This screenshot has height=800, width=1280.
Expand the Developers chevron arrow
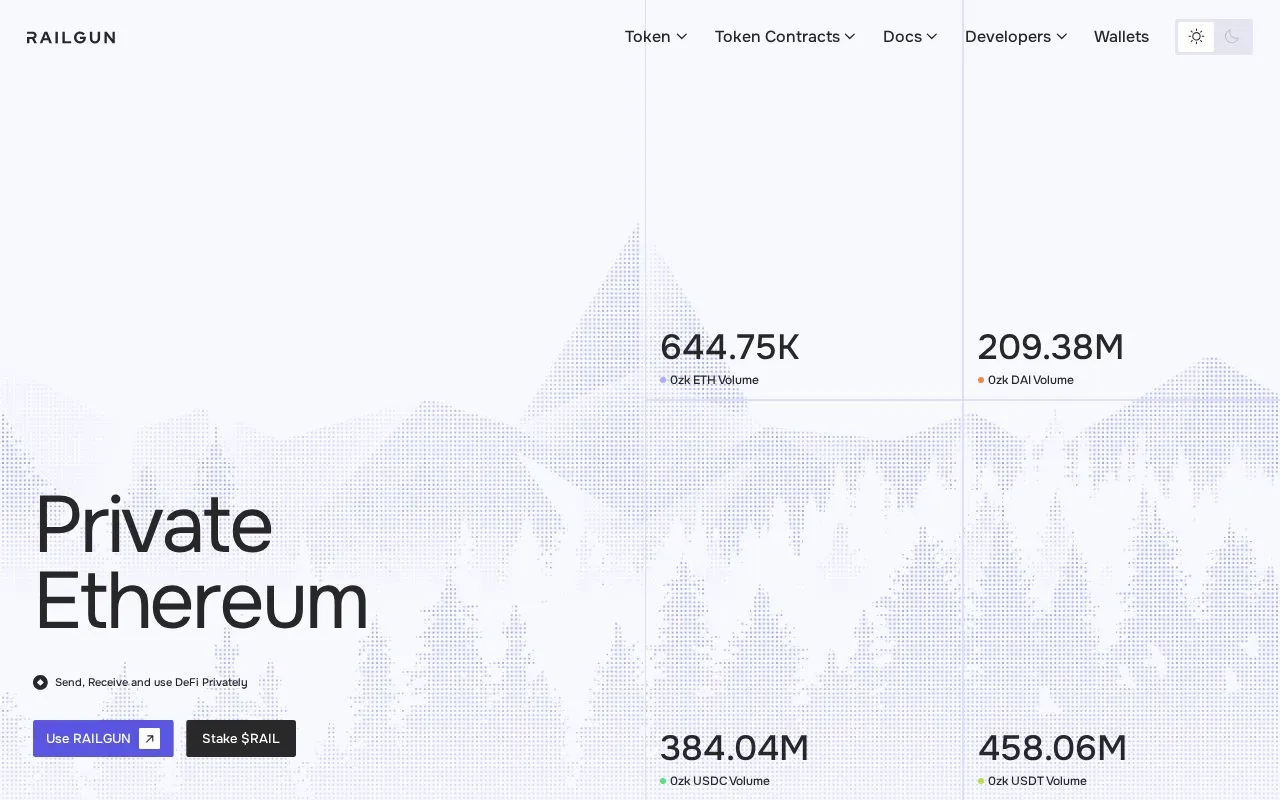click(1062, 37)
